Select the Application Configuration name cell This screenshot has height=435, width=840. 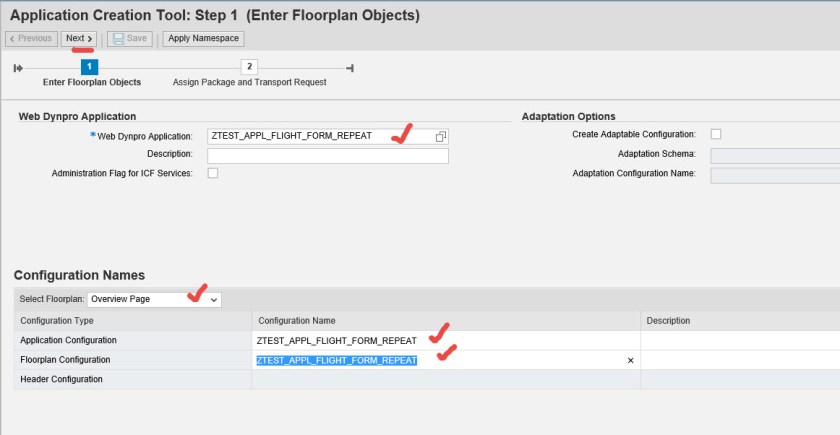pos(445,340)
